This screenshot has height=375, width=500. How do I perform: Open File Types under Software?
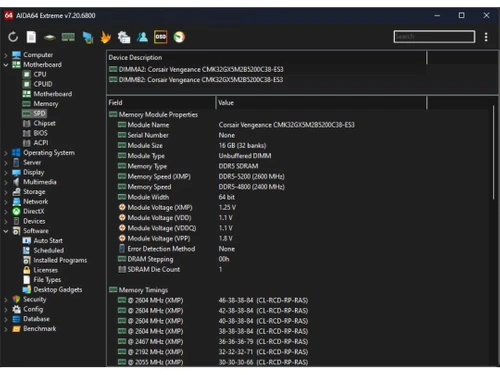coord(47,280)
